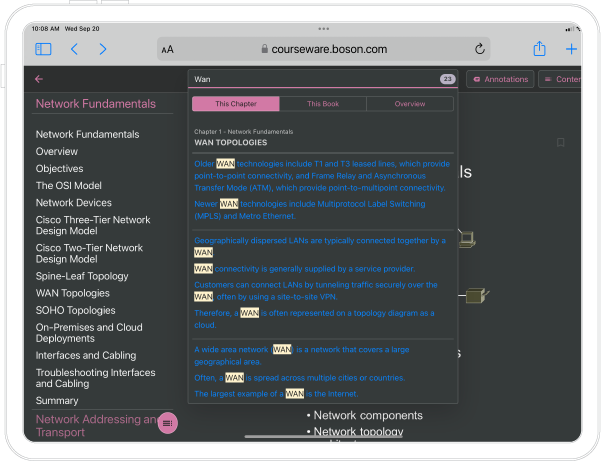
Task: Open the Safari share sheet
Action: pos(539,49)
